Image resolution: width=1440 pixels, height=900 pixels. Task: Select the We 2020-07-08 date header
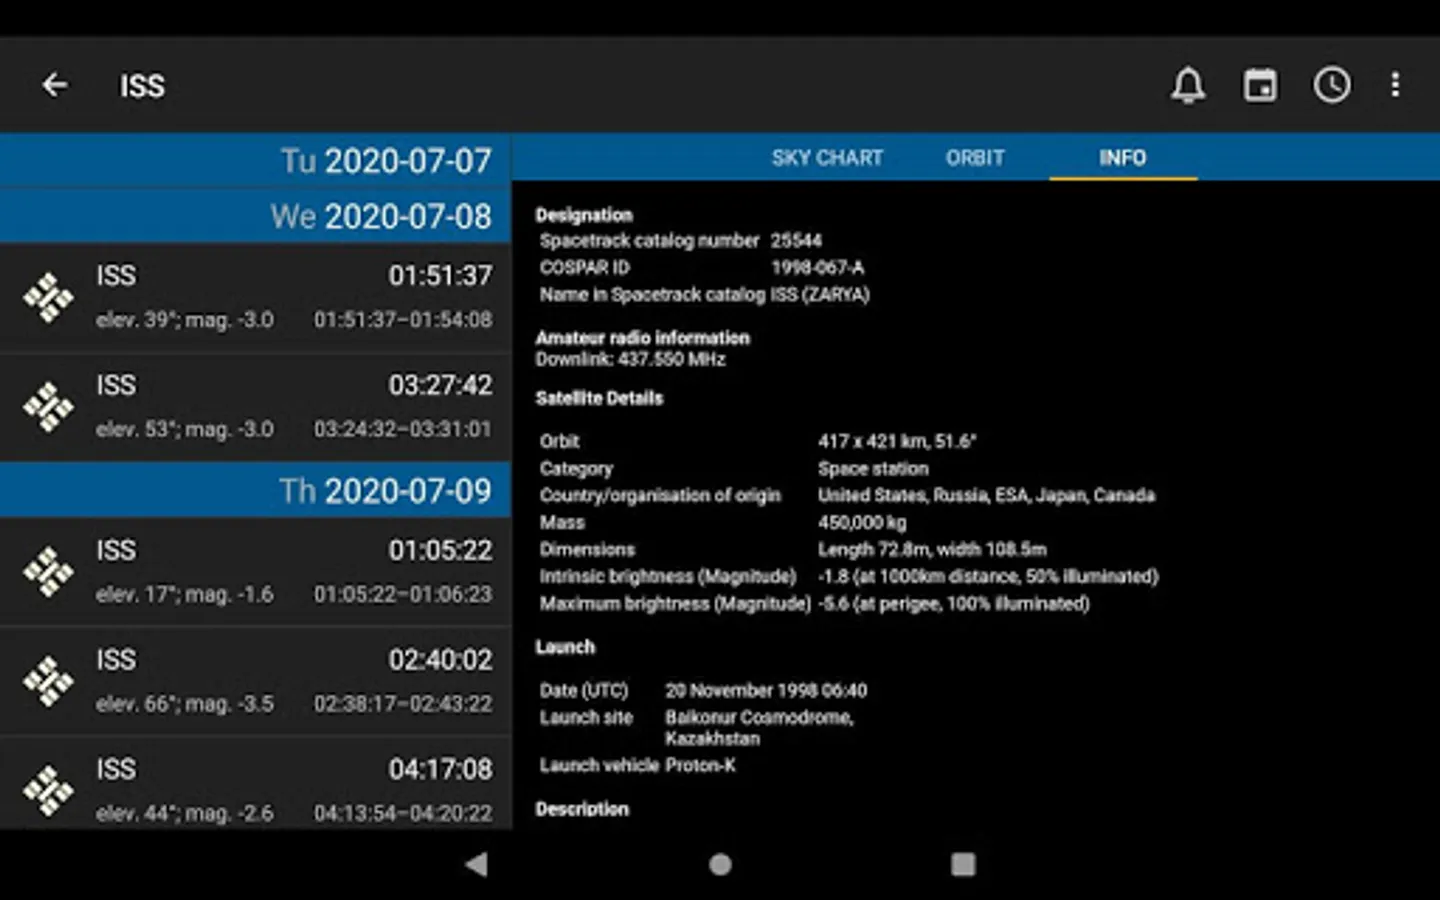(x=255, y=216)
